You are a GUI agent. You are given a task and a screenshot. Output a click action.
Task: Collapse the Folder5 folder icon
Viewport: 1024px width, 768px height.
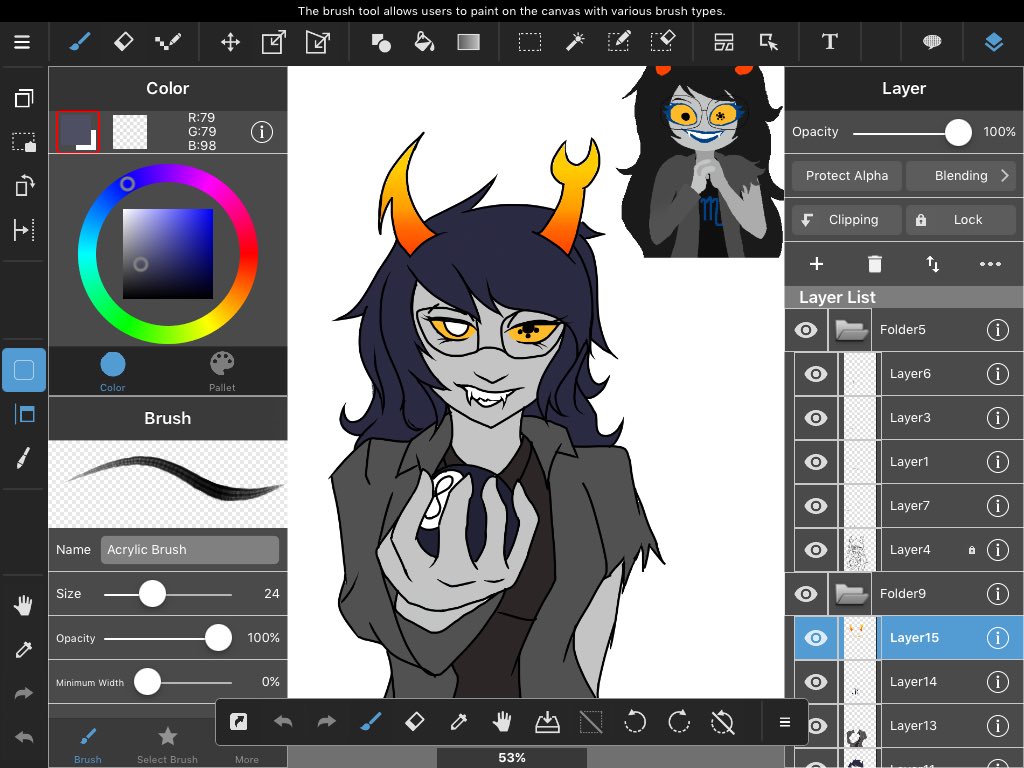pos(850,330)
